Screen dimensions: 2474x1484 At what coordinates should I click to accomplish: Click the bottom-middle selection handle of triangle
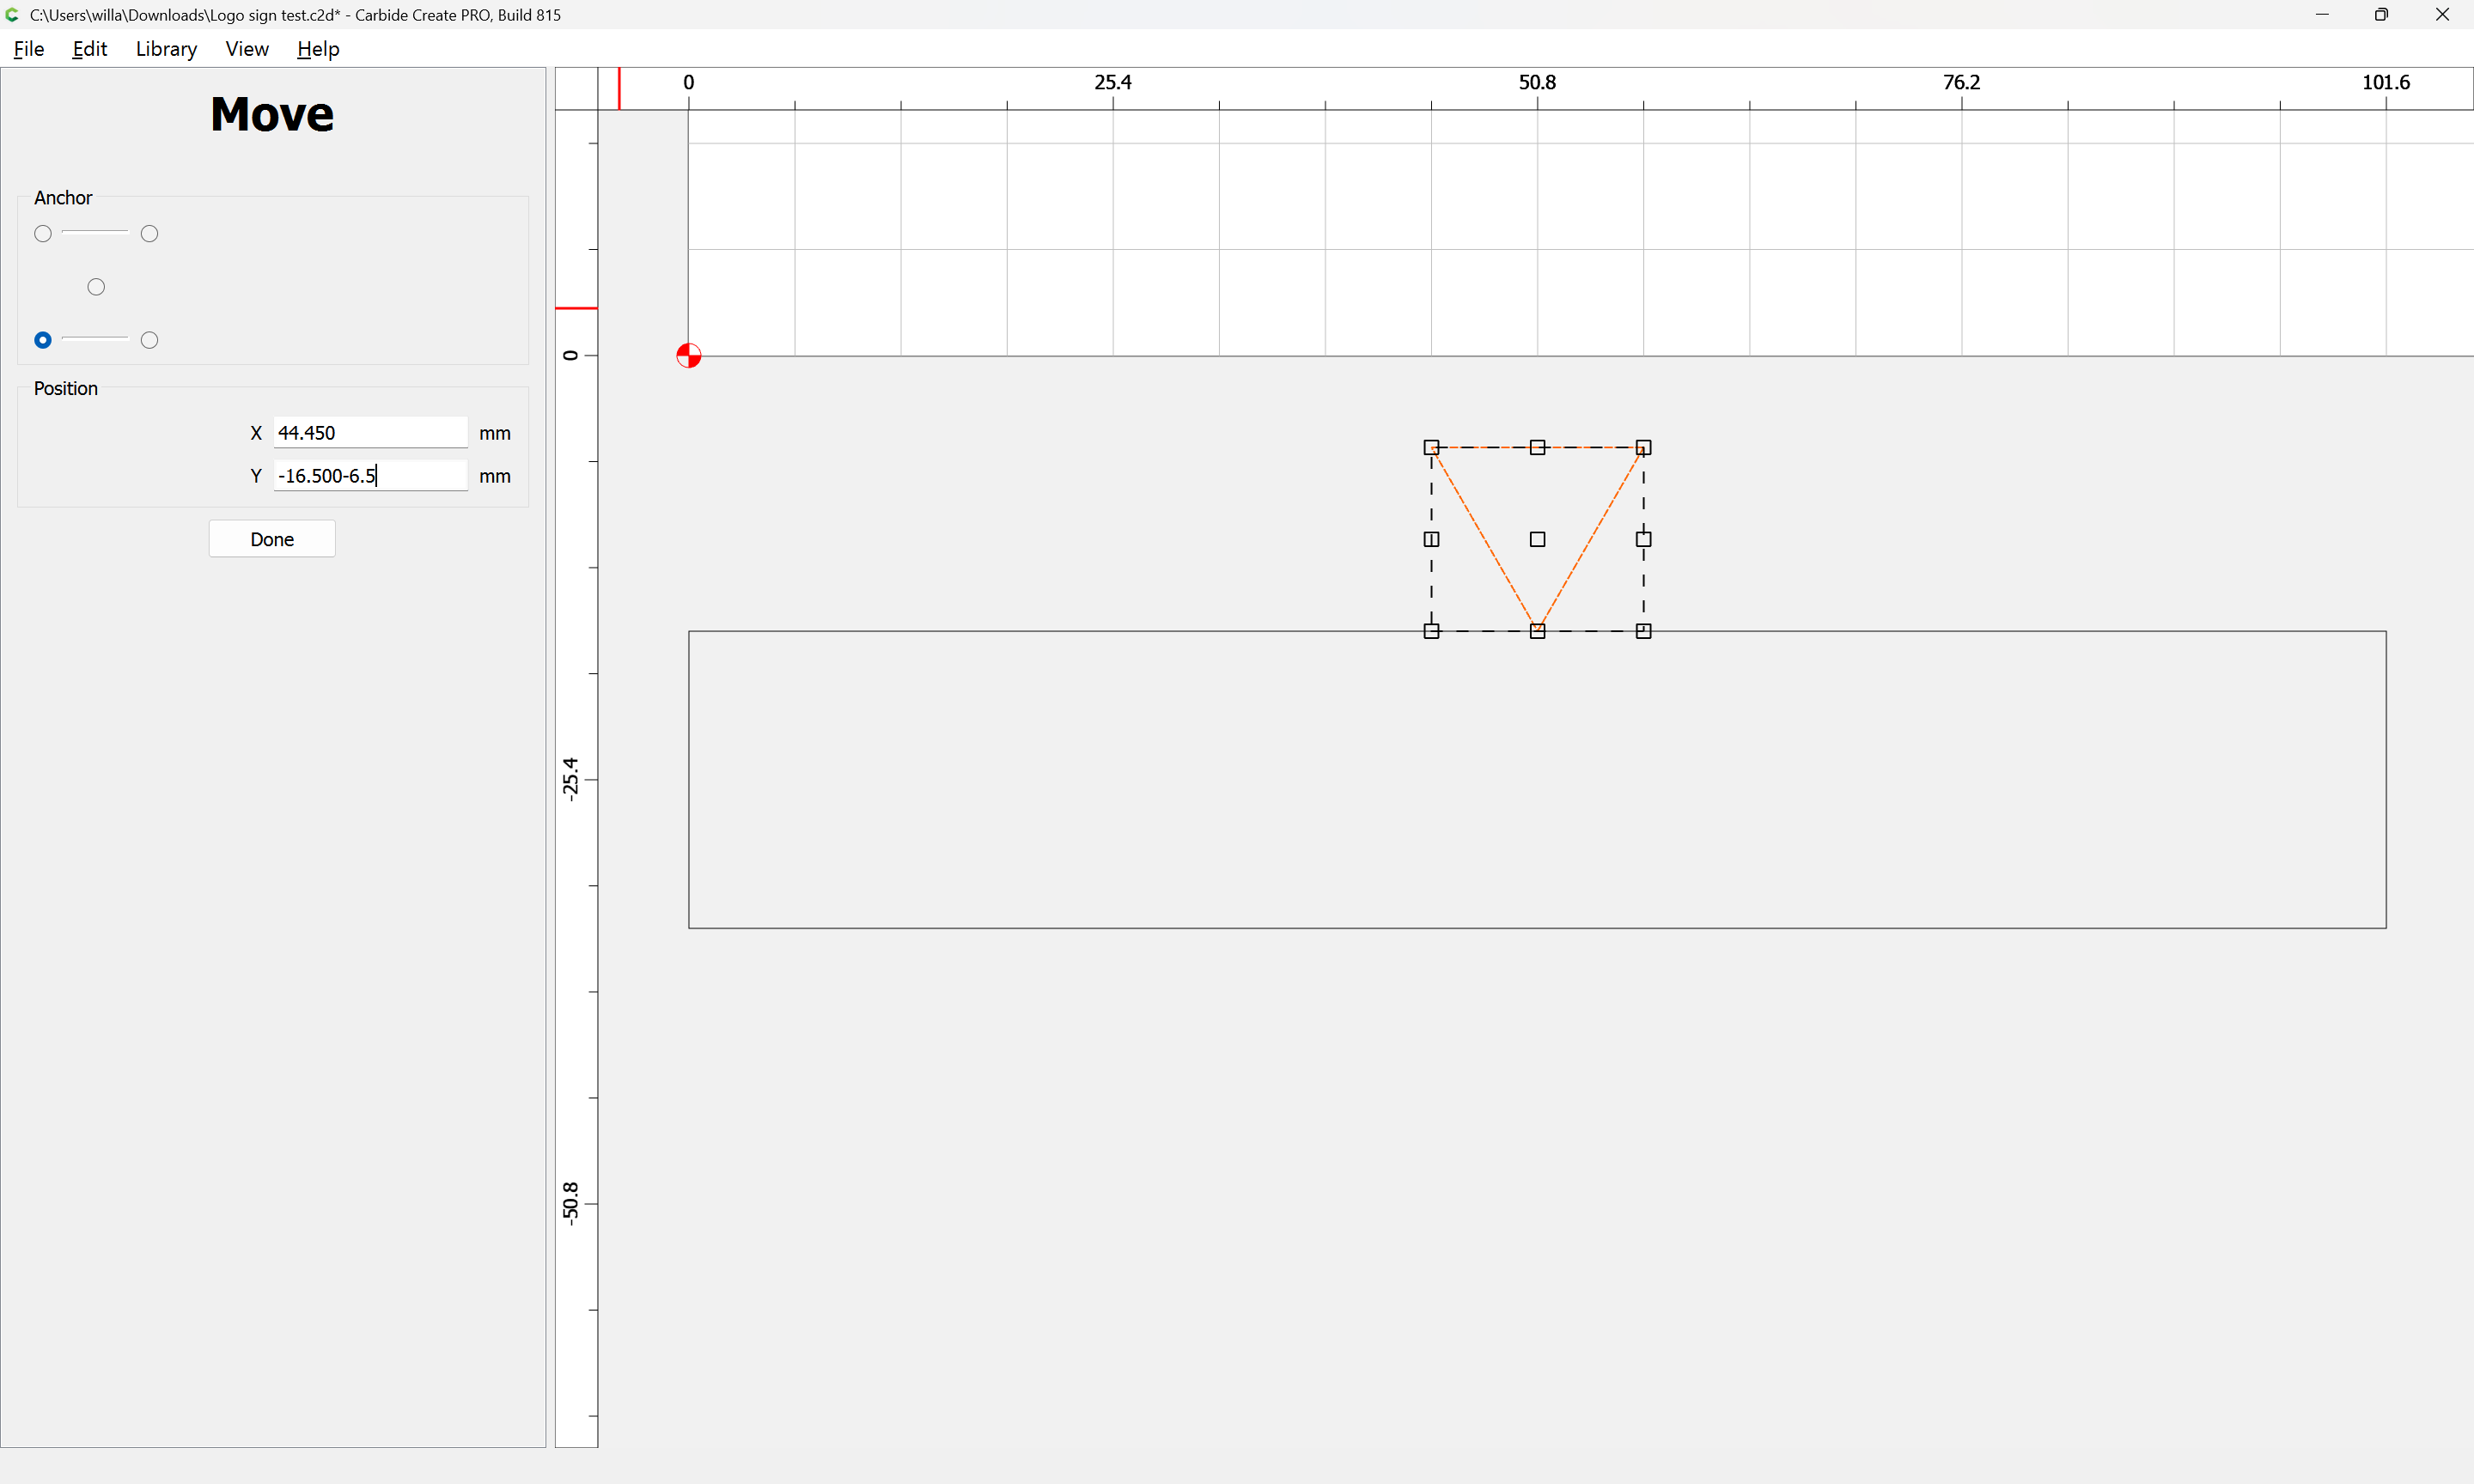click(1538, 631)
